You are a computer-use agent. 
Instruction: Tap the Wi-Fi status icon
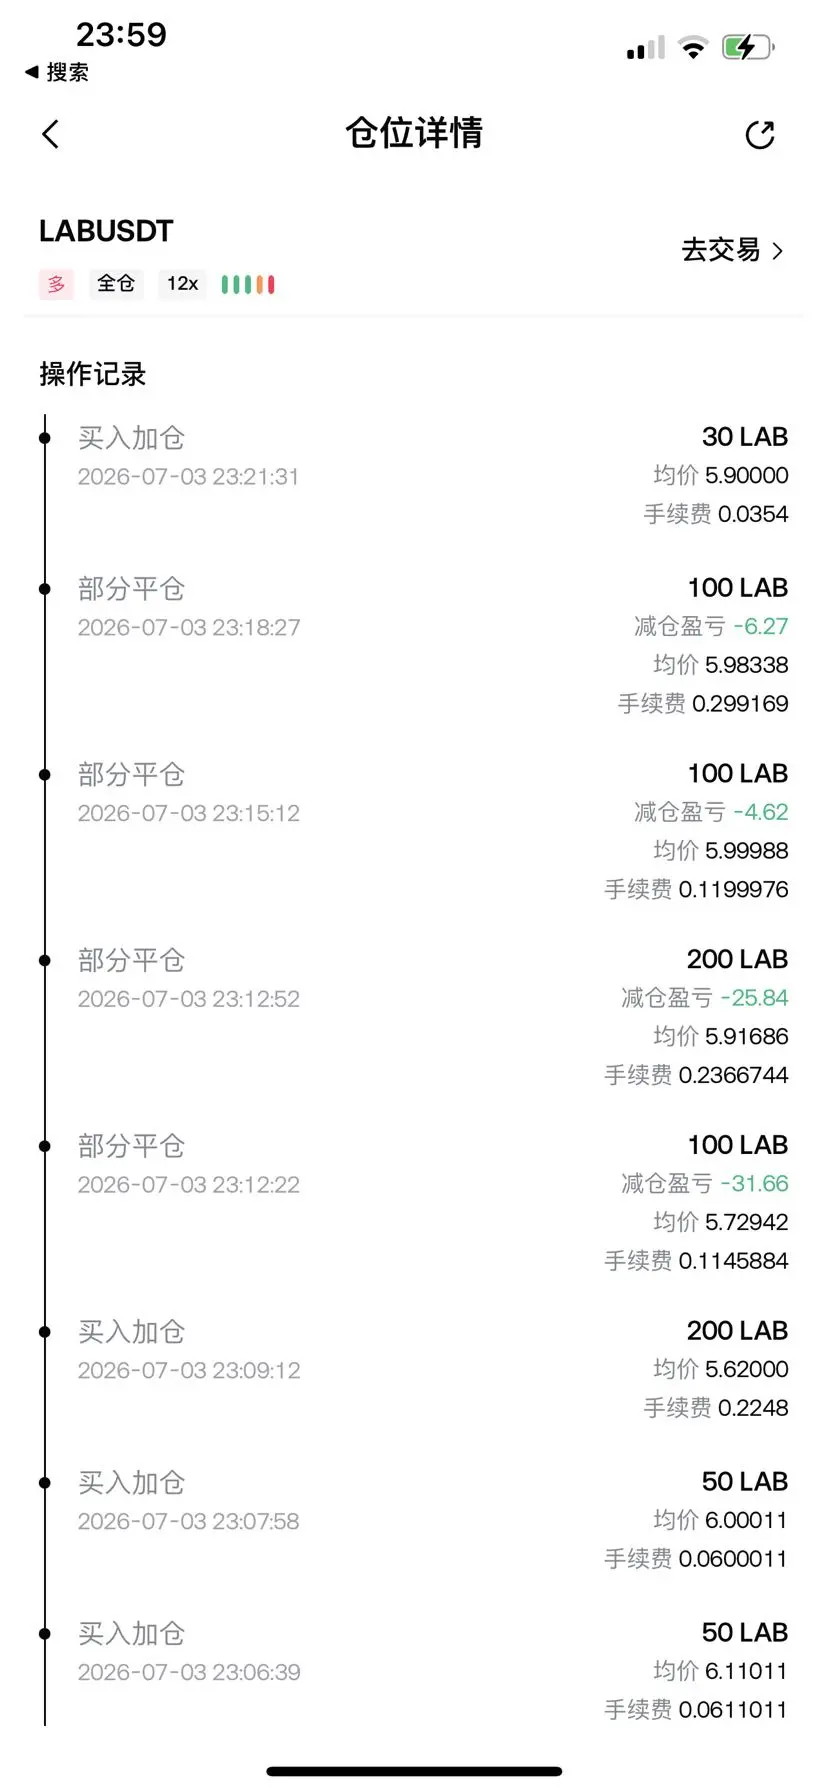692,47
